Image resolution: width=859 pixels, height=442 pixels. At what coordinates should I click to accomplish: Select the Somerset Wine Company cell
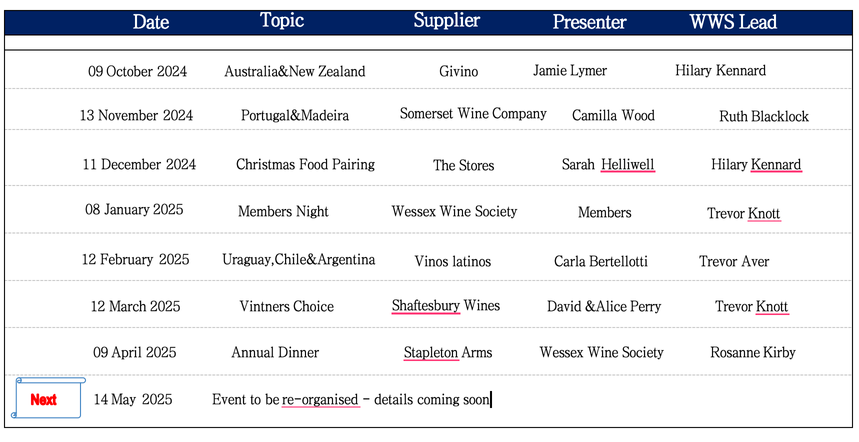tap(473, 114)
